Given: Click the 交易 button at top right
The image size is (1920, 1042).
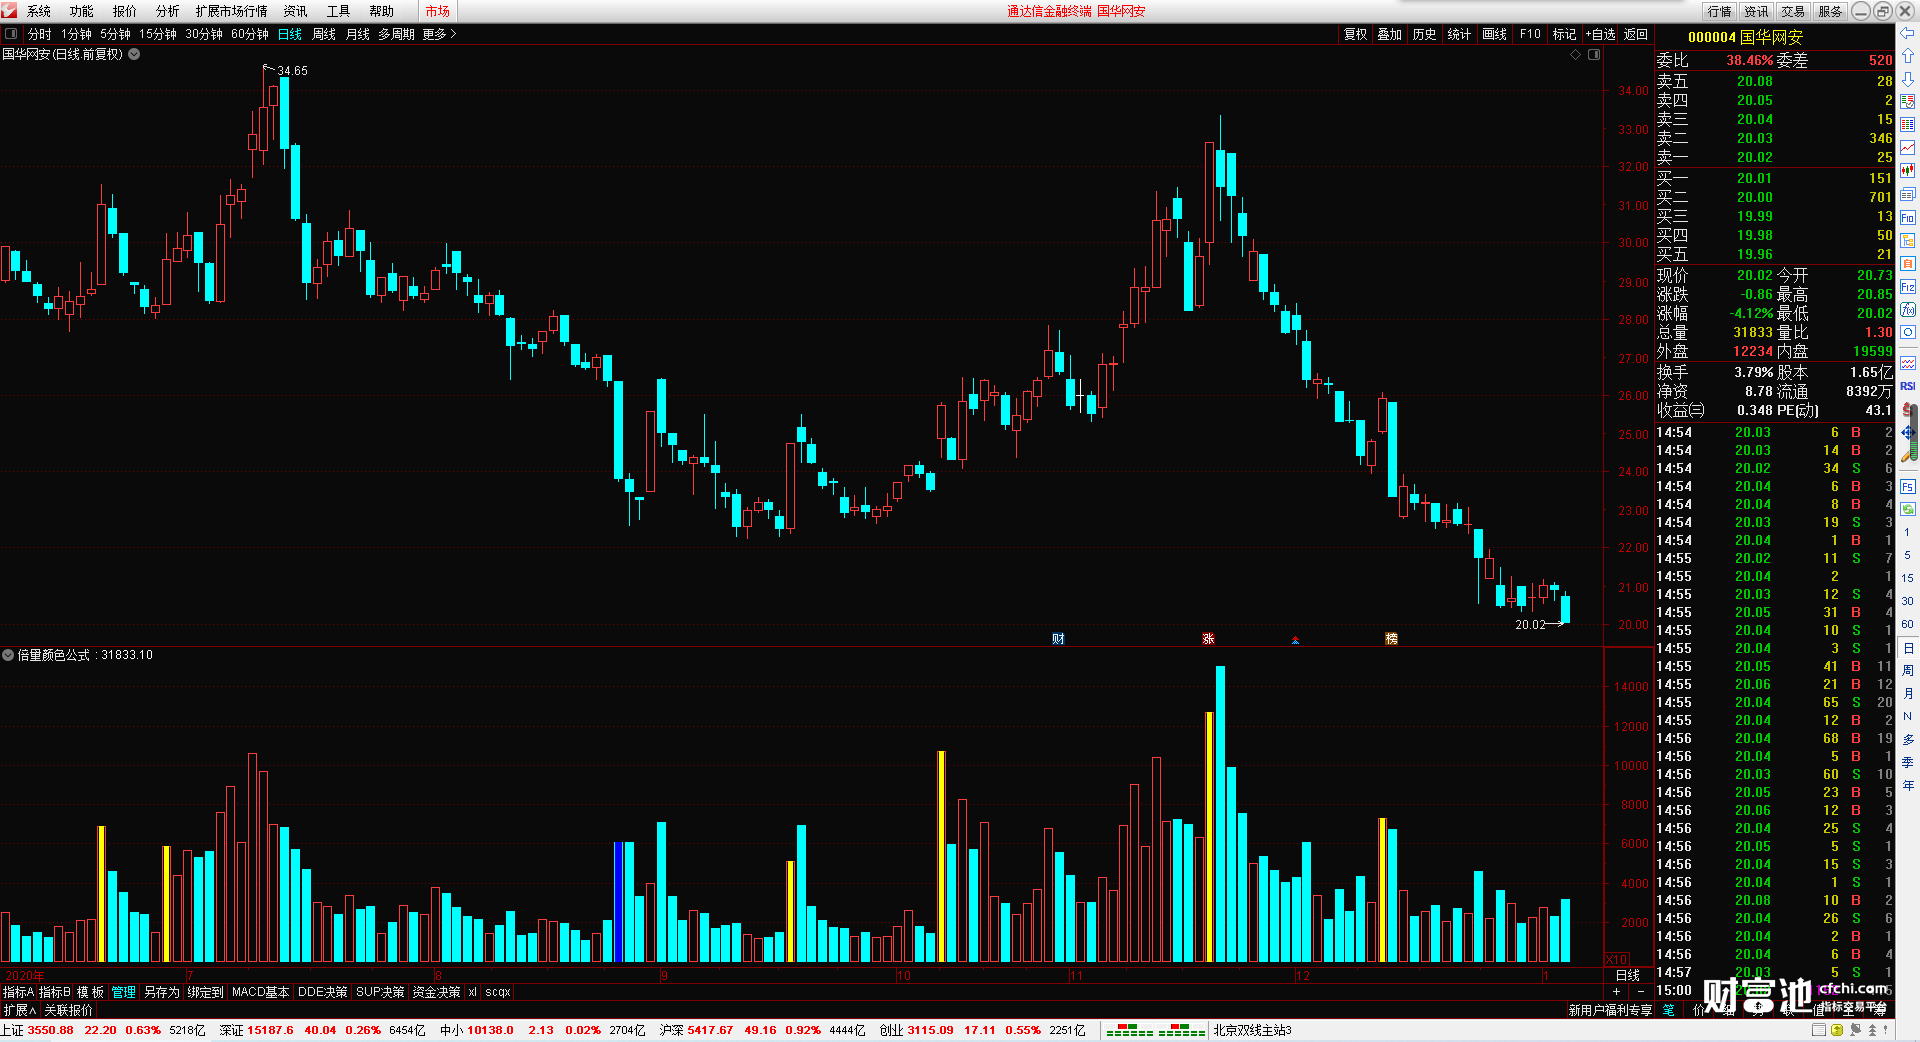Looking at the screenshot, I should 1794,11.
